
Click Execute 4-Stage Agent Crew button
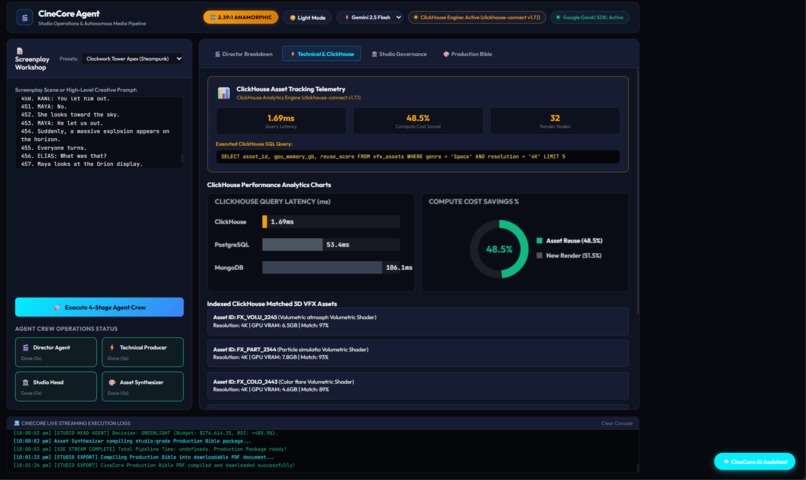(99, 307)
